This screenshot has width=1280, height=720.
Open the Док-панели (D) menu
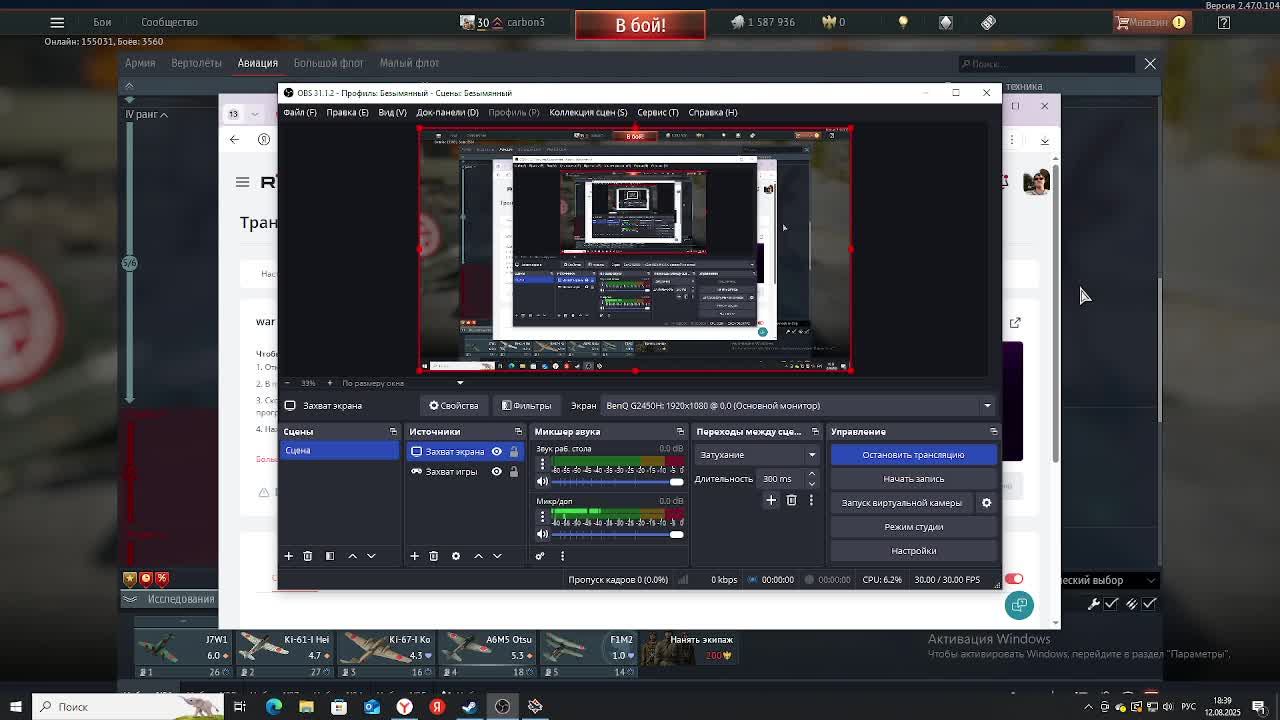(447, 112)
